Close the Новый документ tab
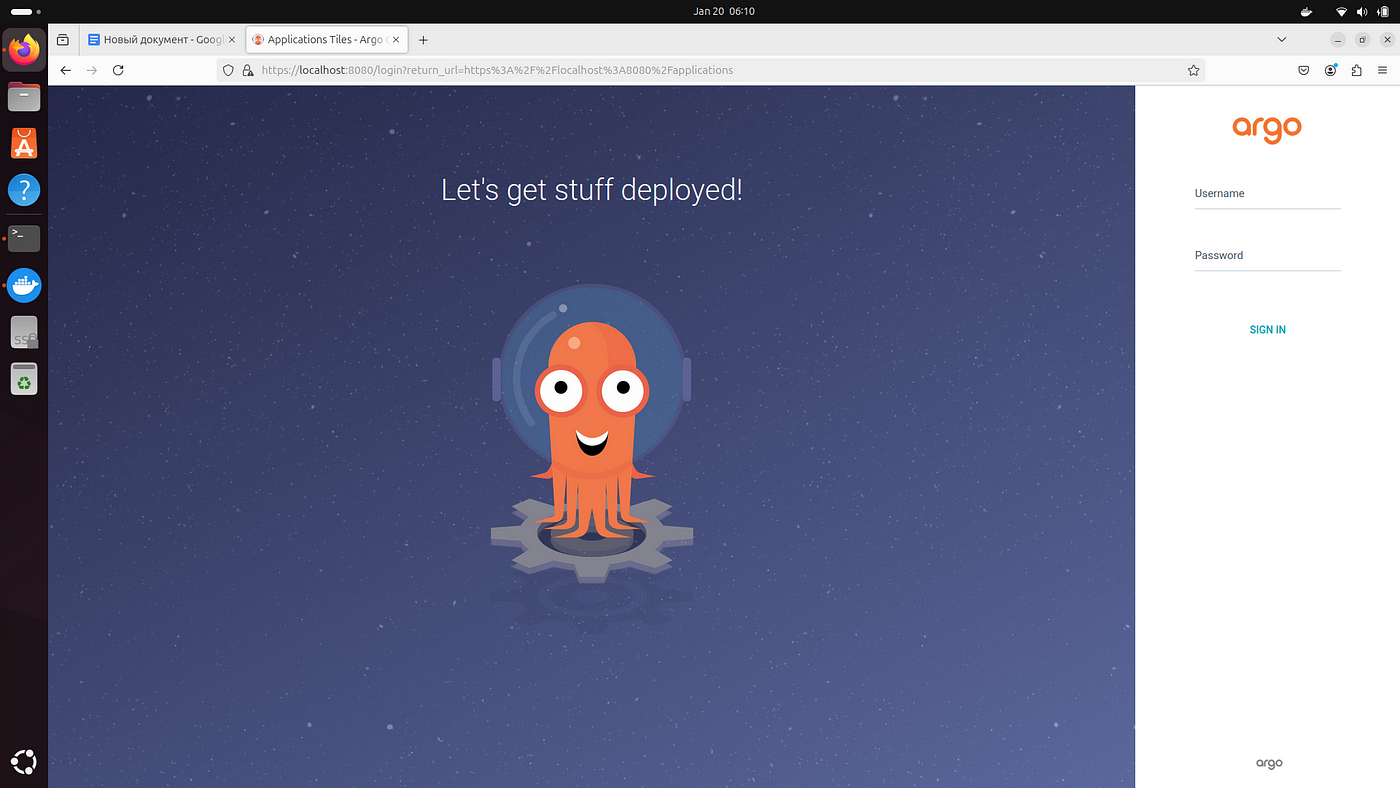Viewport: 1400px width, 788px height. pos(232,40)
